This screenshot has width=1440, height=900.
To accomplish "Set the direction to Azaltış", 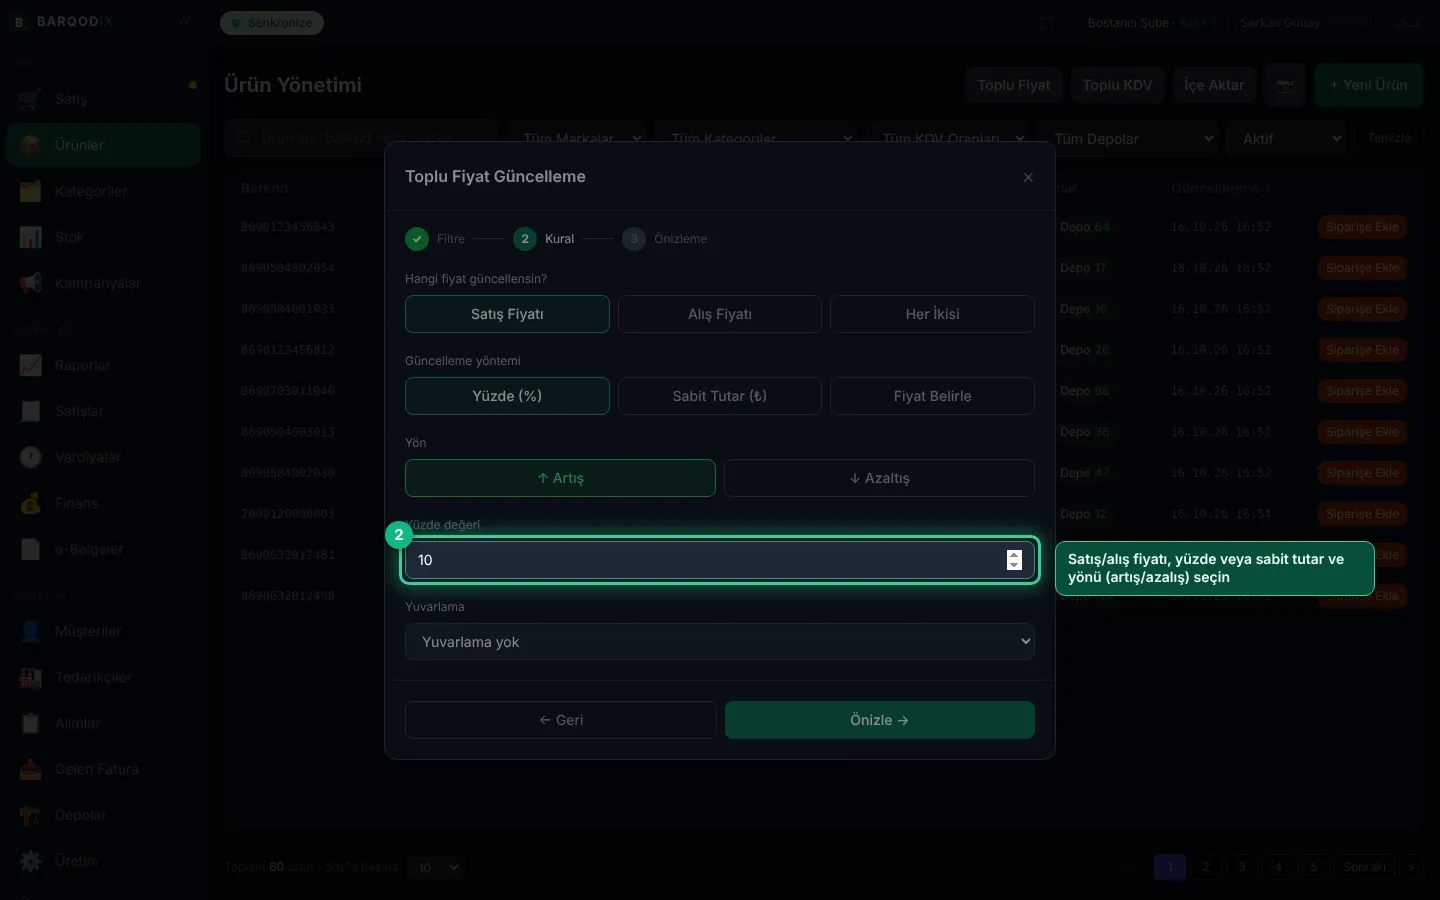I will [879, 478].
